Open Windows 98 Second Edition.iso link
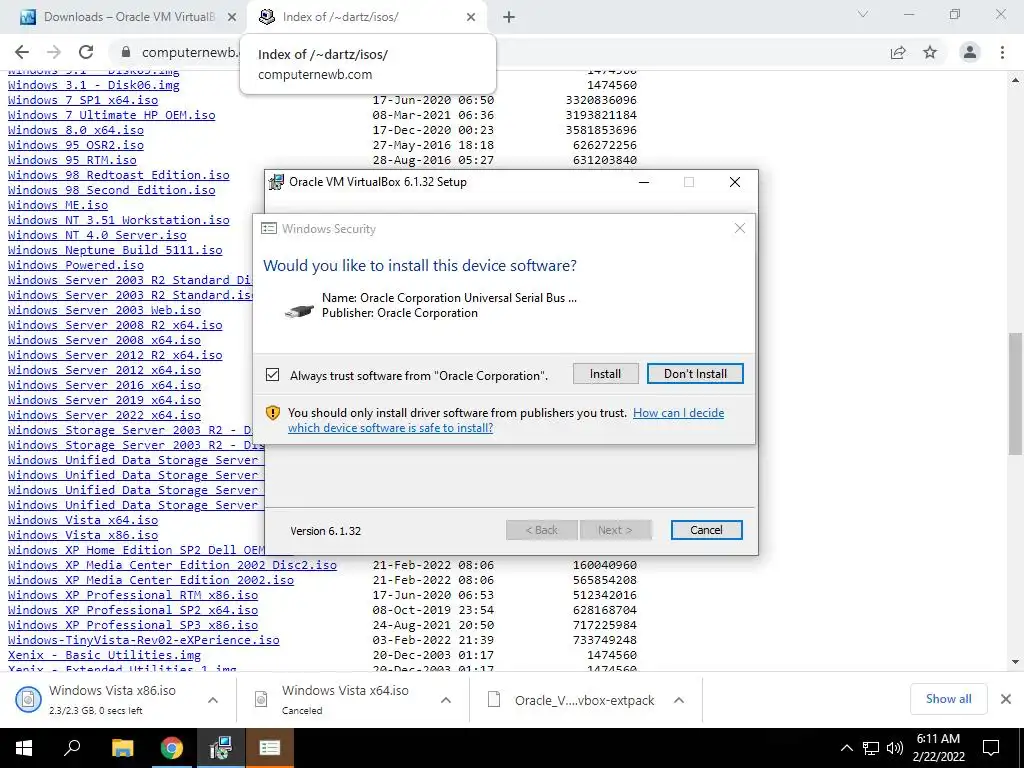1024x768 pixels. pos(112,190)
